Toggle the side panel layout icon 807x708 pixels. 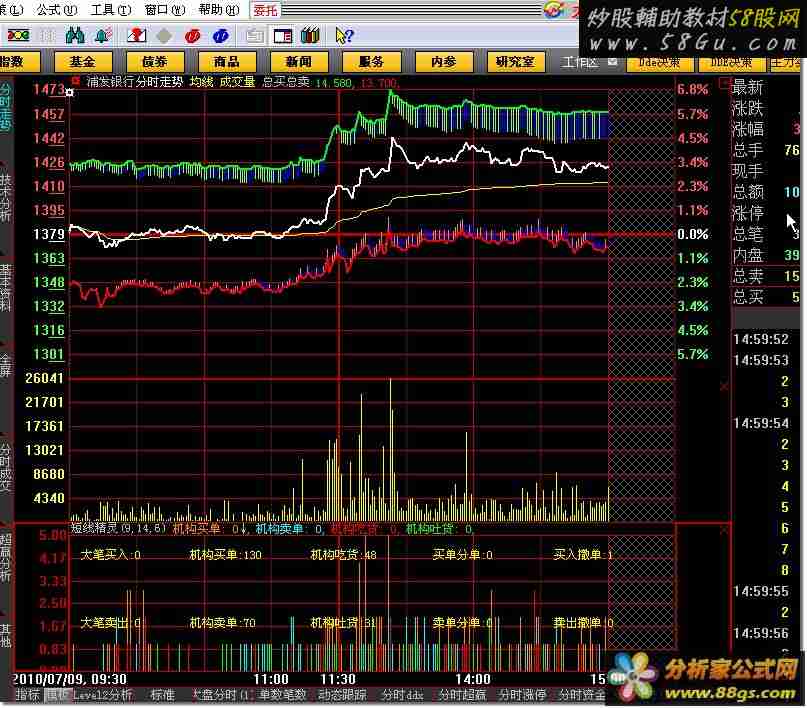[283, 36]
